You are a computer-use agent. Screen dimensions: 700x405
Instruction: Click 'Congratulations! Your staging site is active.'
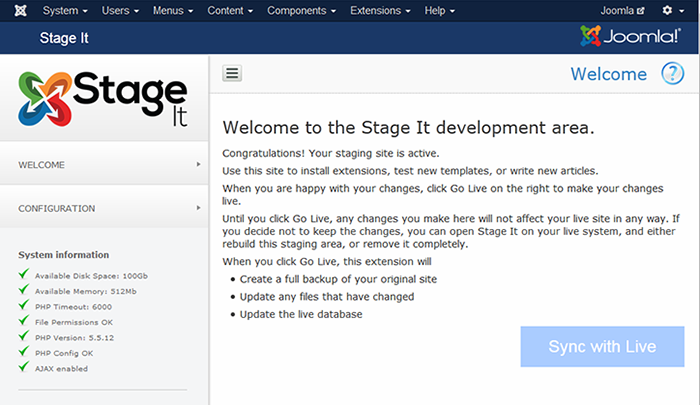pos(331,153)
